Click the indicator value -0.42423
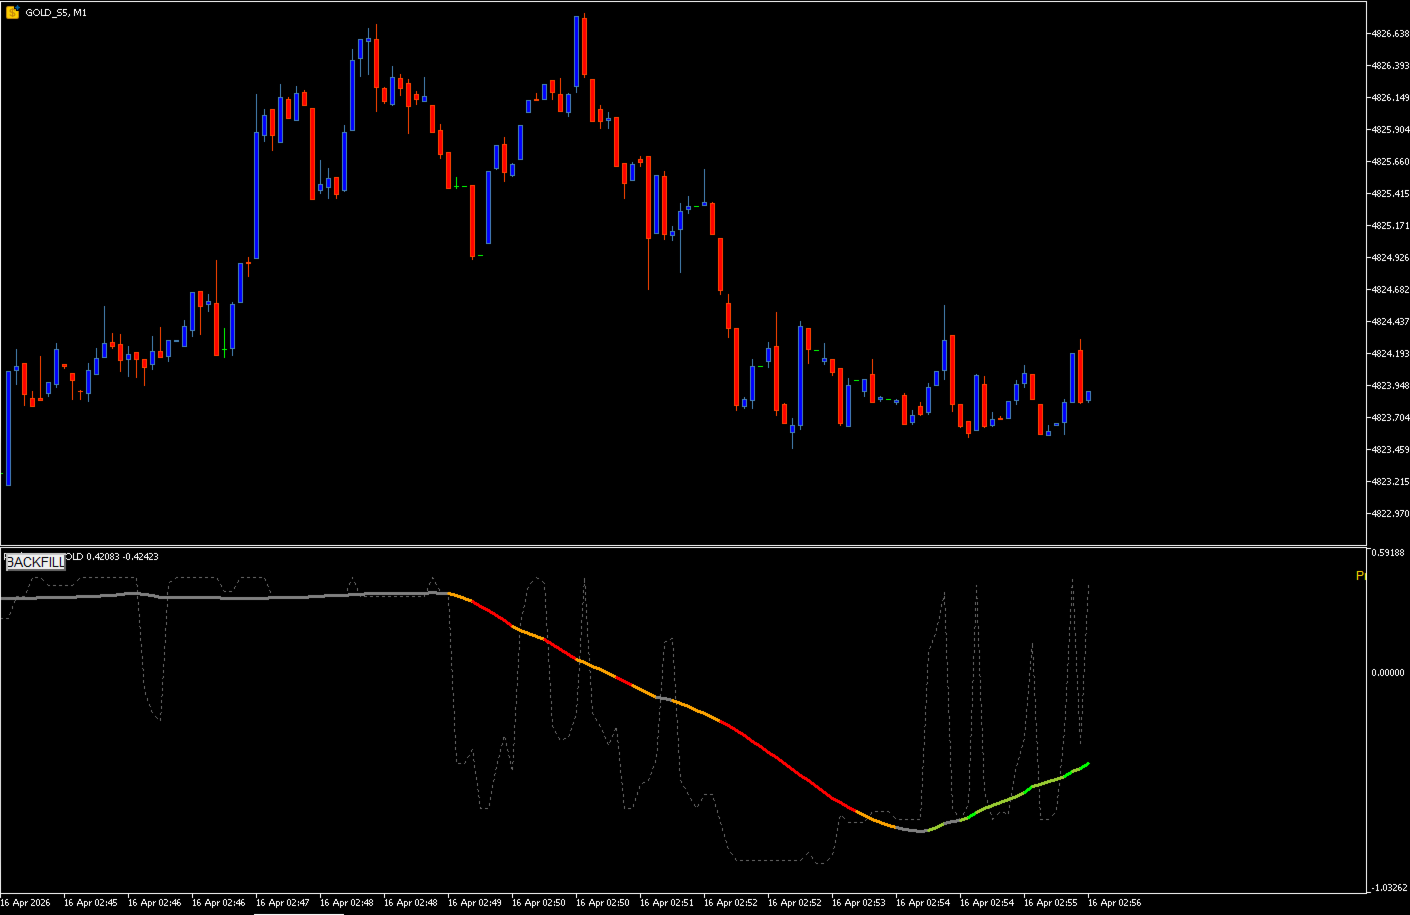1410x915 pixels. 140,557
